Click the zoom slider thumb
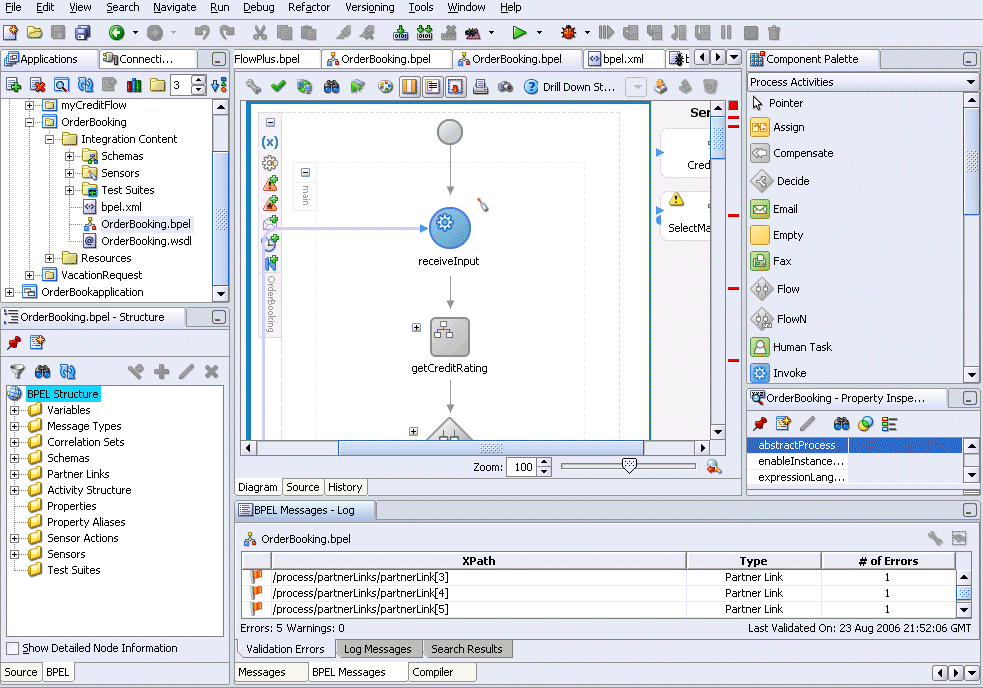This screenshot has width=983, height=688. [x=629, y=465]
